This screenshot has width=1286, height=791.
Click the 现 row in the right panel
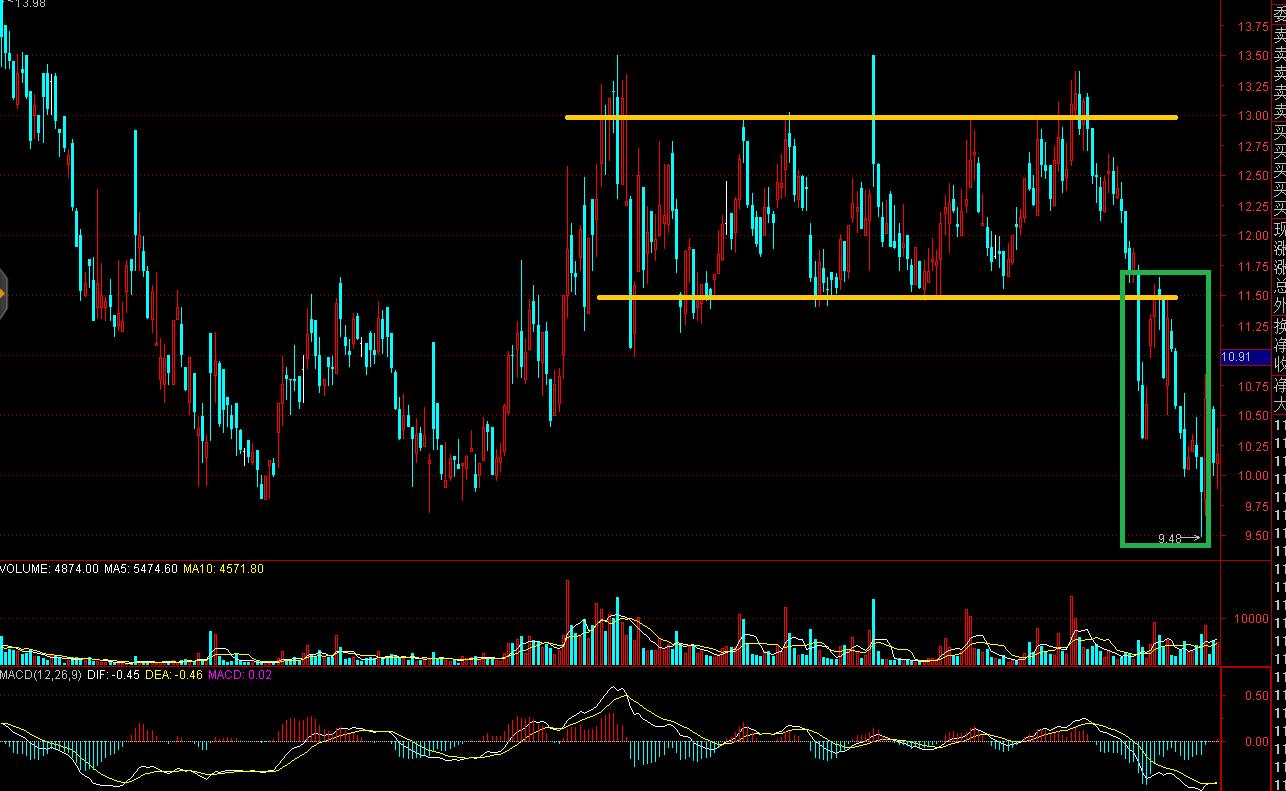1279,229
